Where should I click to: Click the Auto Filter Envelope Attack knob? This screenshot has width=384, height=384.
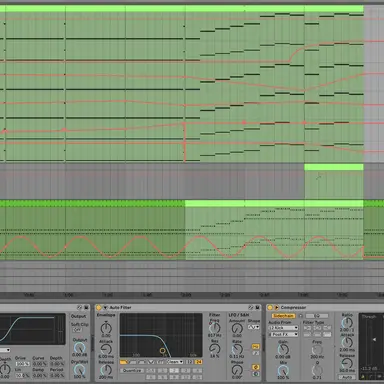click(106, 349)
